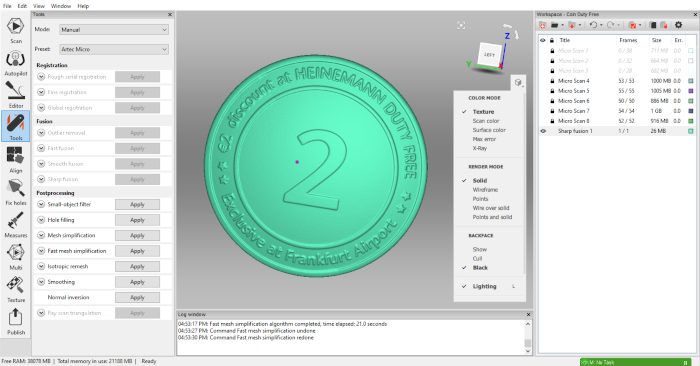Expand Isotropic remesh settings
This screenshot has width=700, height=366.
pos(41,266)
